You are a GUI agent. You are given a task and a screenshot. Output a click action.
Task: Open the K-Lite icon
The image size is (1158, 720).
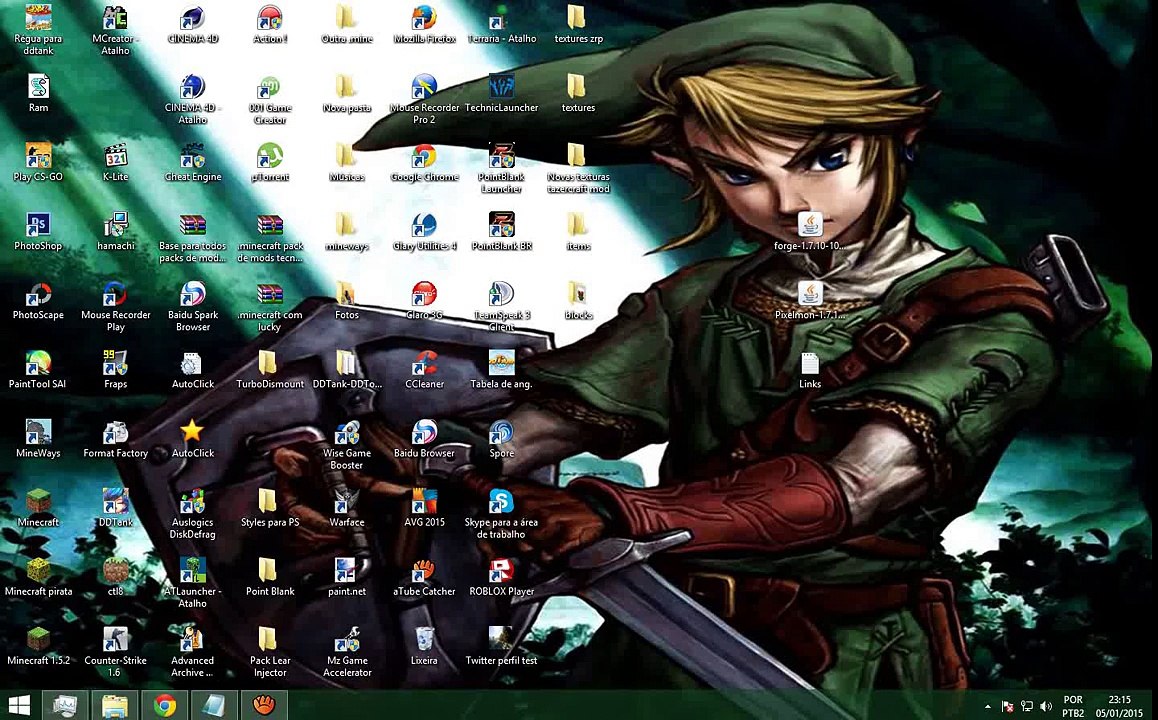point(115,156)
